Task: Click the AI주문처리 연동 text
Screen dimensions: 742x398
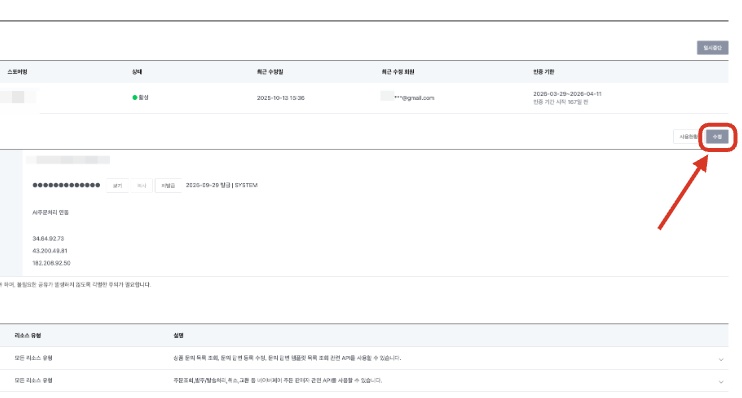Action: coord(50,212)
